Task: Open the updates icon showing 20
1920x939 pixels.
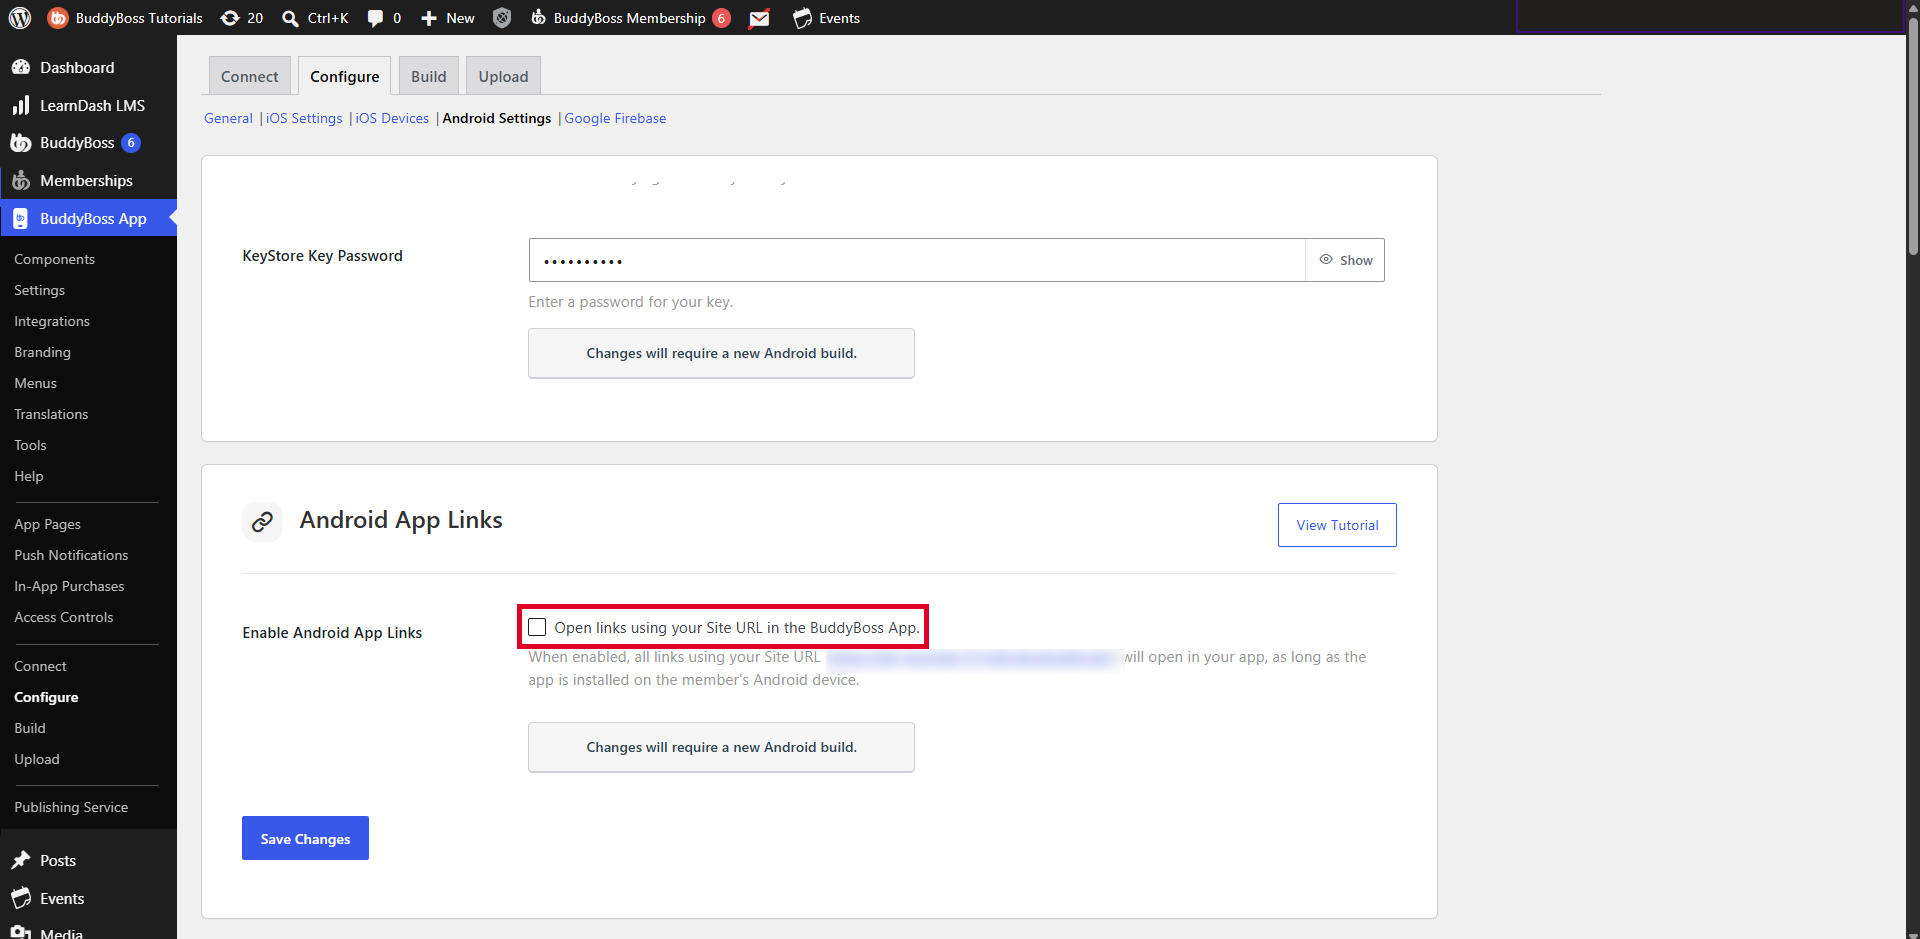Action: [230, 18]
